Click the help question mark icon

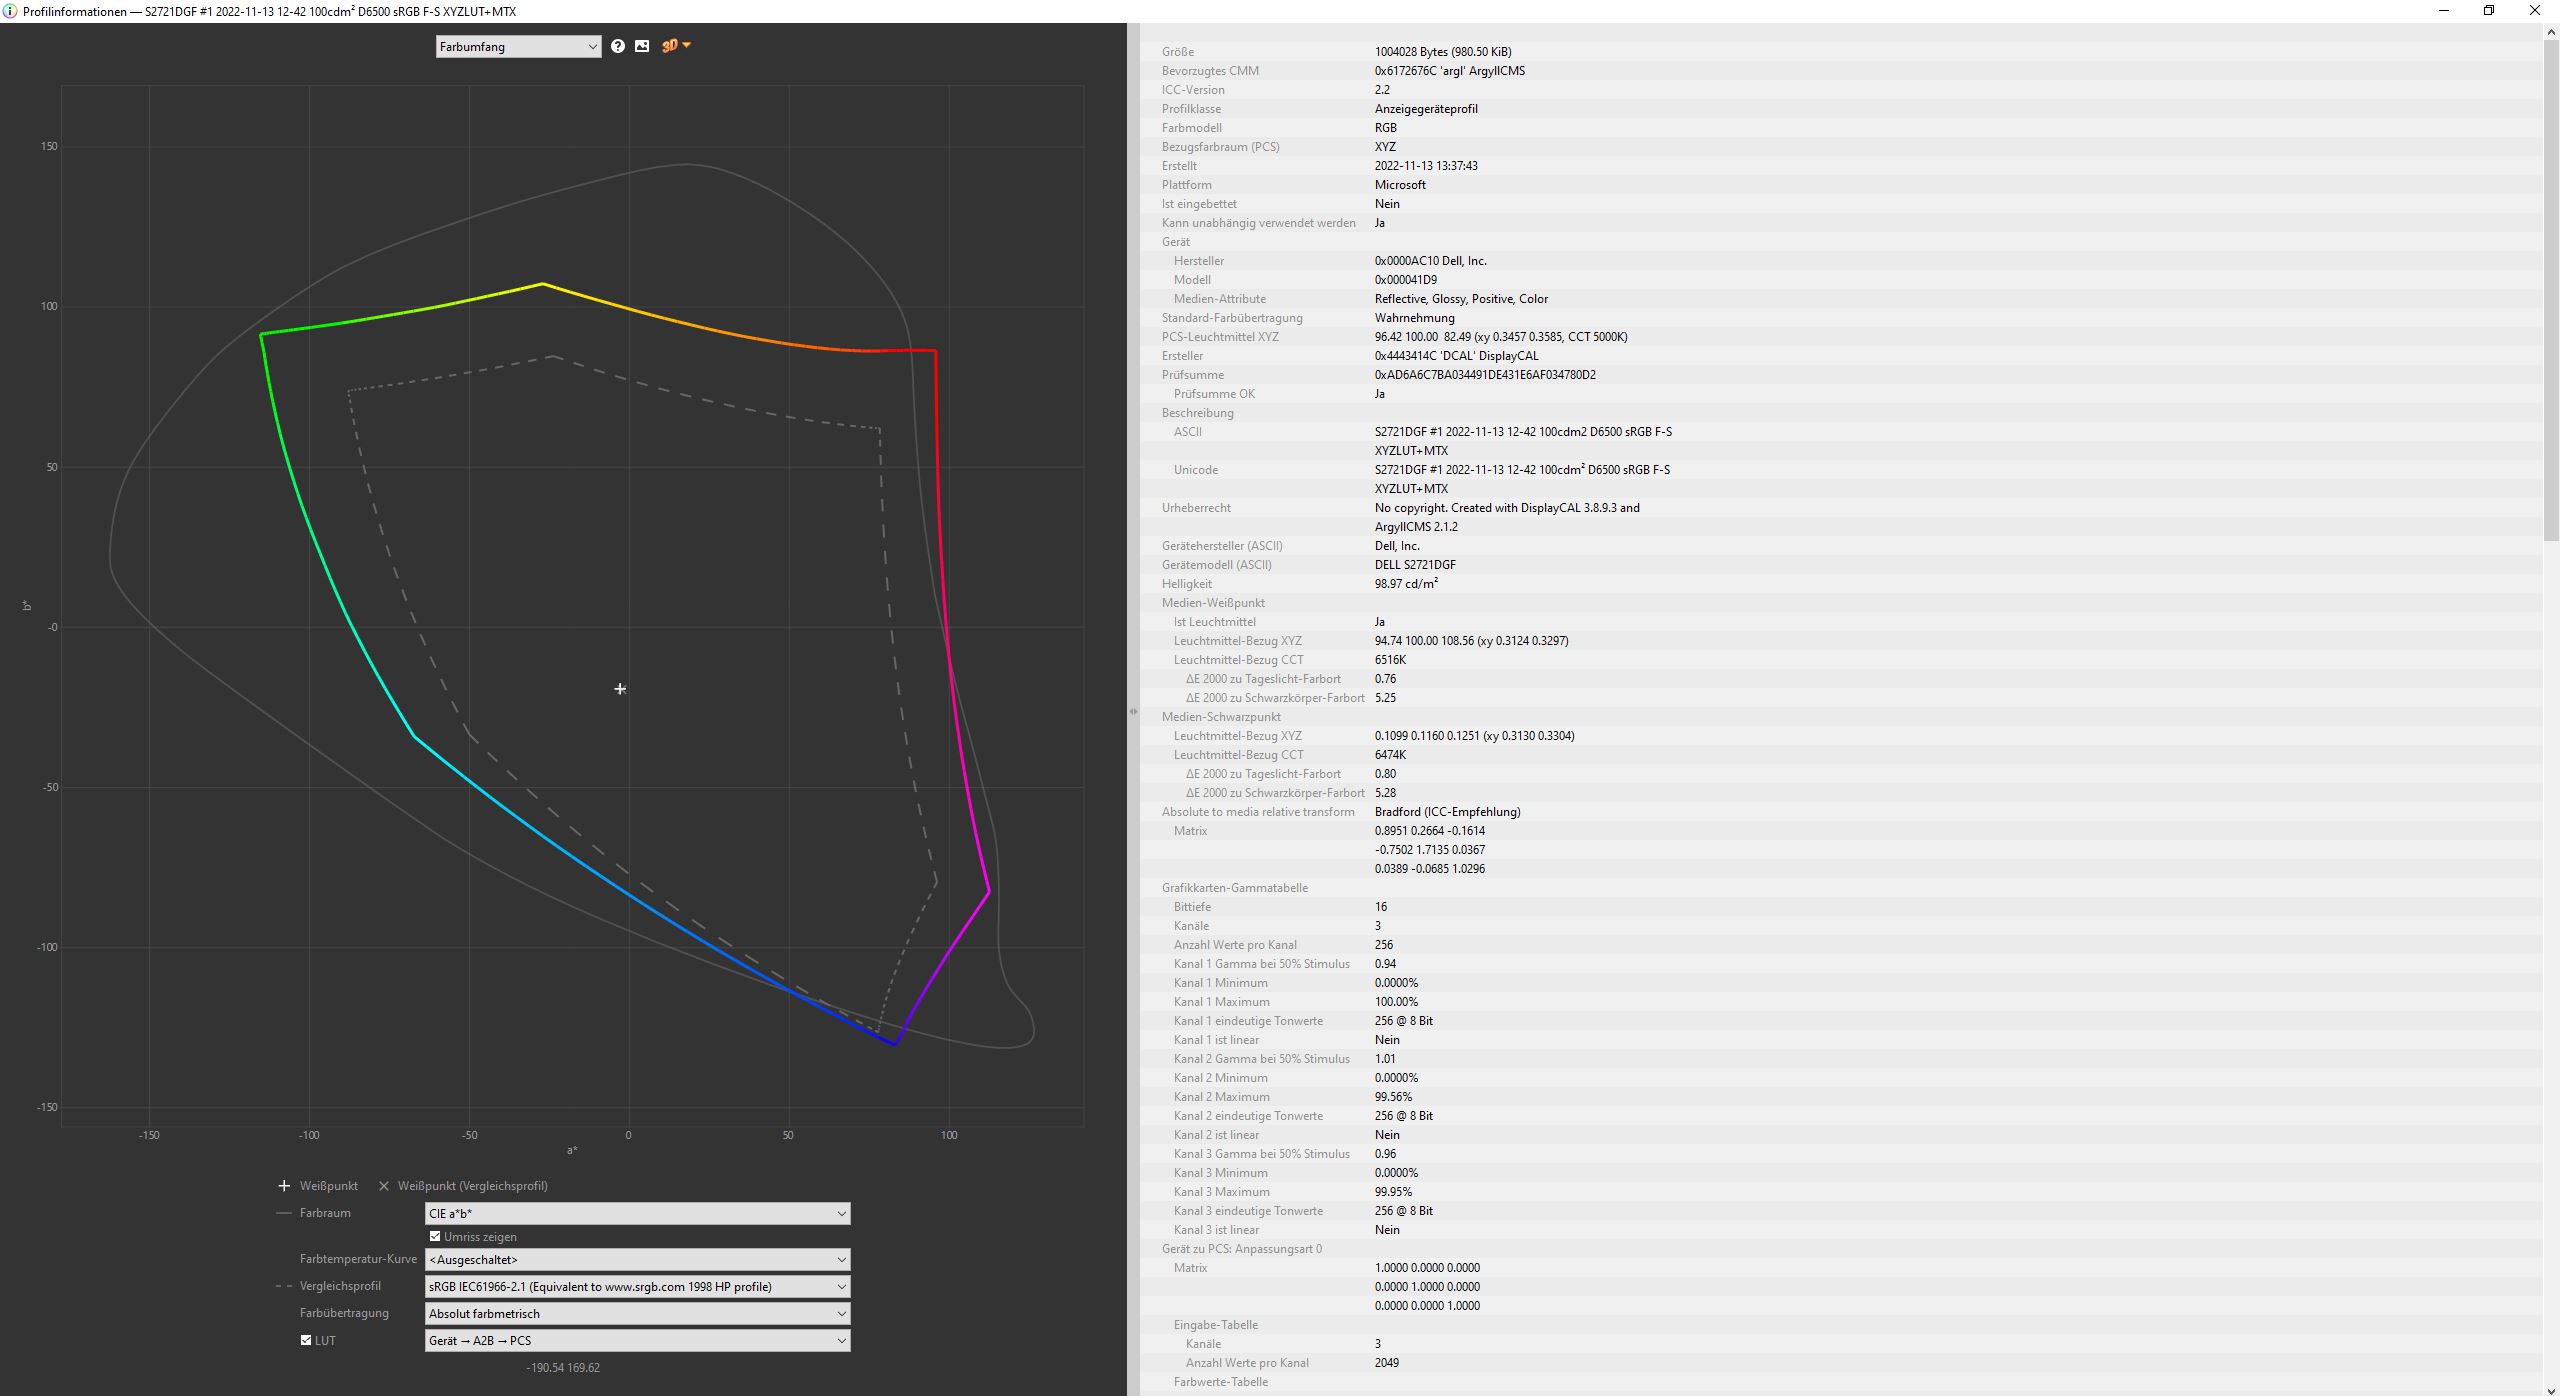point(618,46)
